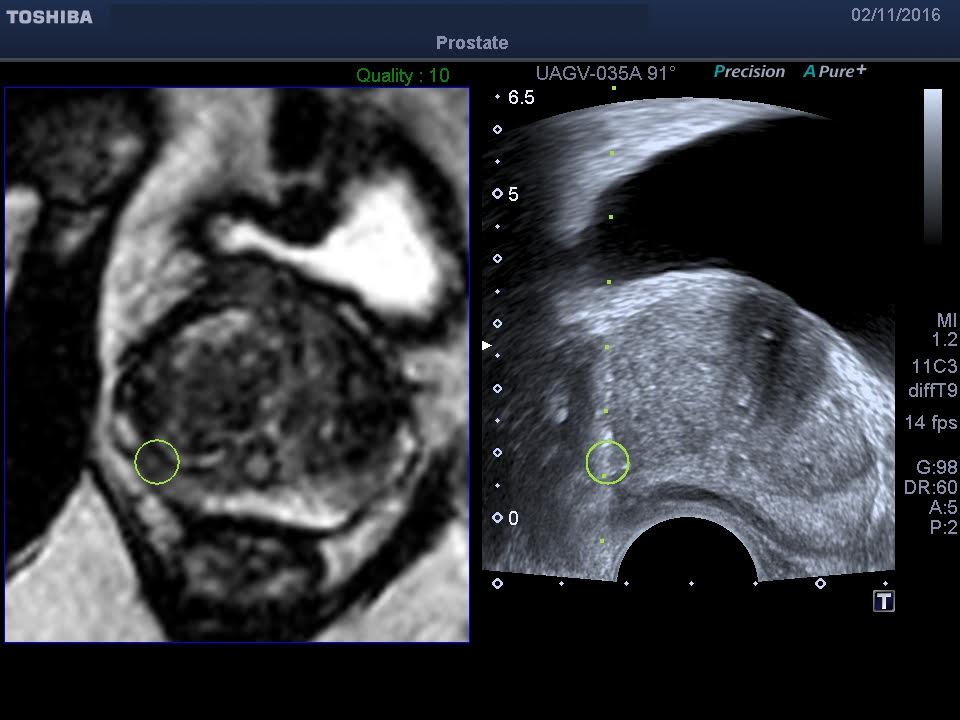The height and width of the screenshot is (720, 960).
Task: Click the TOSHIBA logo
Action: (49, 17)
